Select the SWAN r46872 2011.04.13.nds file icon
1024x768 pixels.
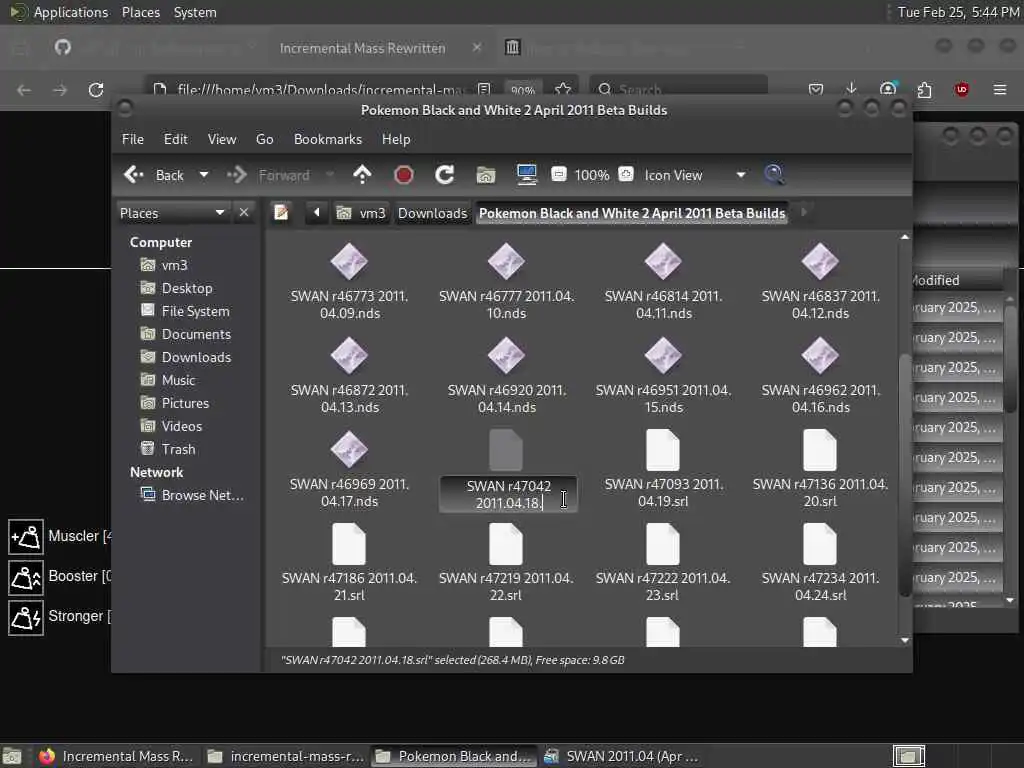[x=349, y=356]
